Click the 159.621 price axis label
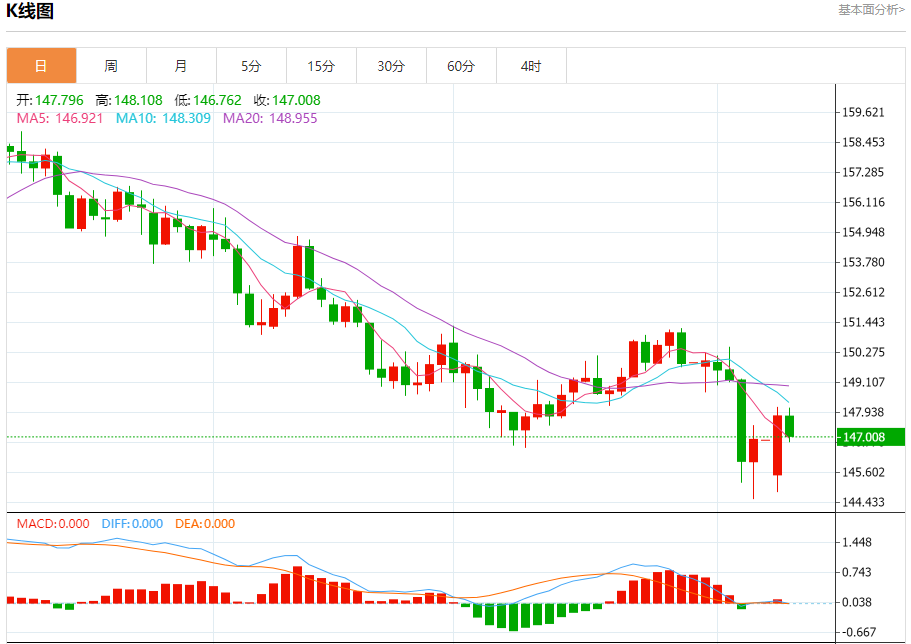Image resolution: width=911 pixels, height=644 pixels. tap(863, 112)
